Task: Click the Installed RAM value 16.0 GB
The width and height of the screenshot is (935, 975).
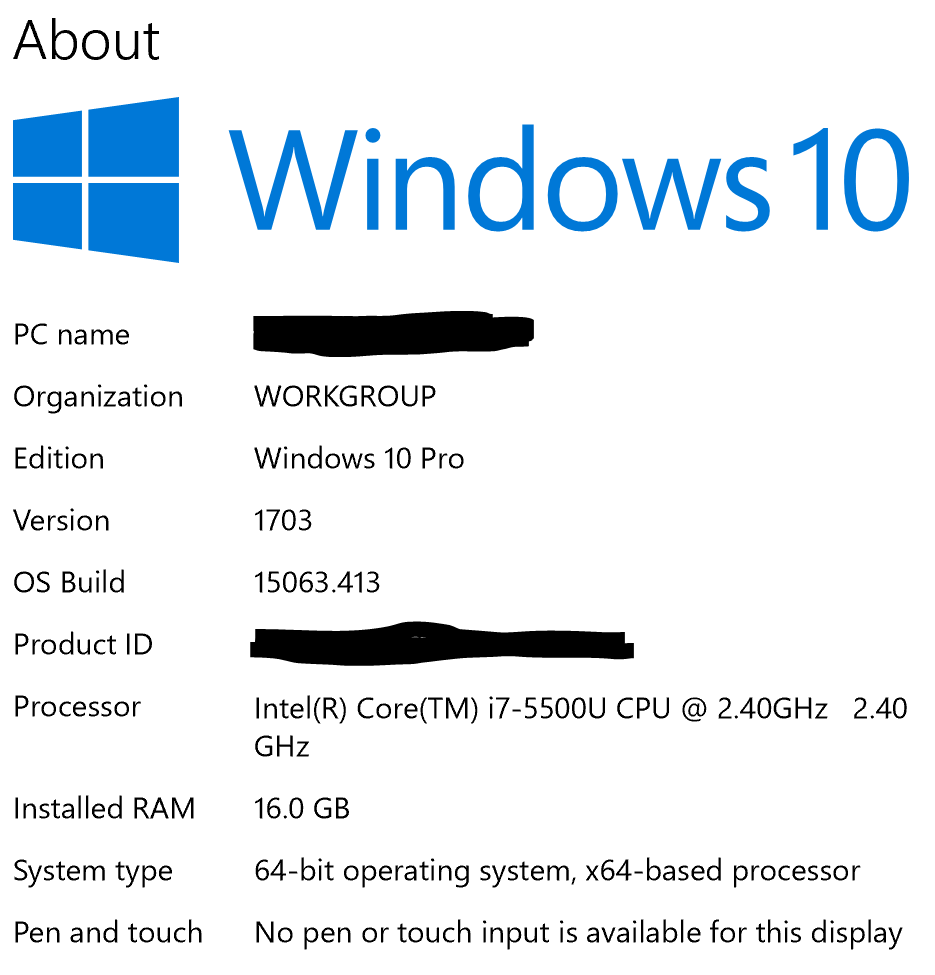Action: tap(305, 809)
